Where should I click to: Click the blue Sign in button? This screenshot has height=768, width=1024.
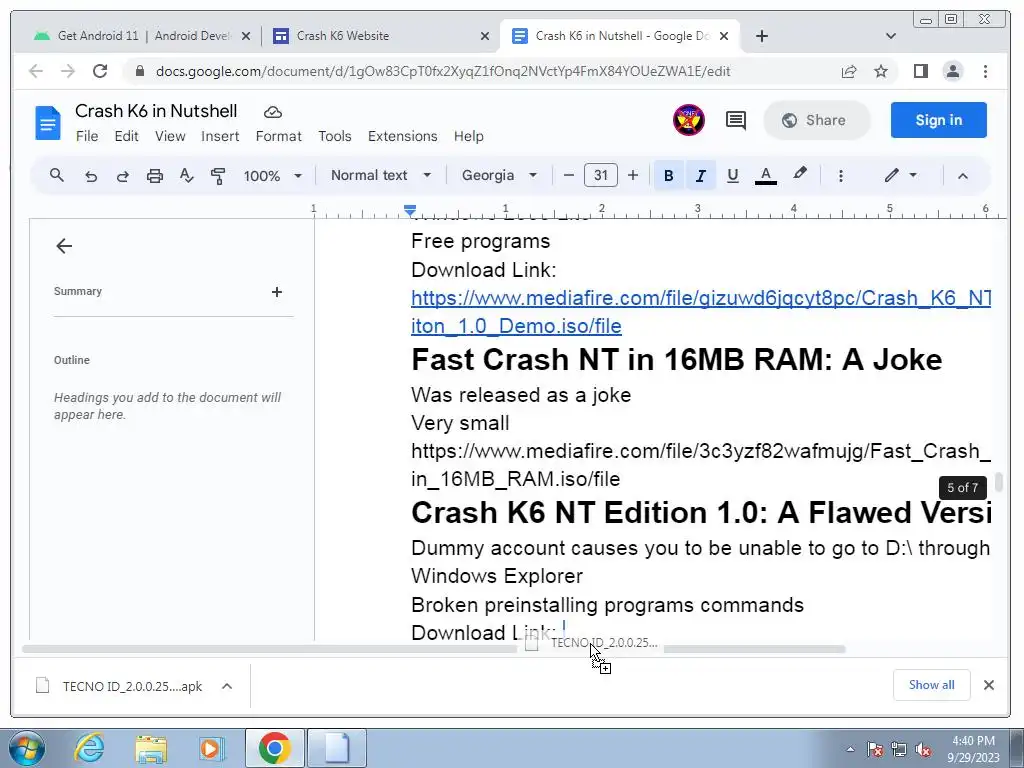point(938,120)
